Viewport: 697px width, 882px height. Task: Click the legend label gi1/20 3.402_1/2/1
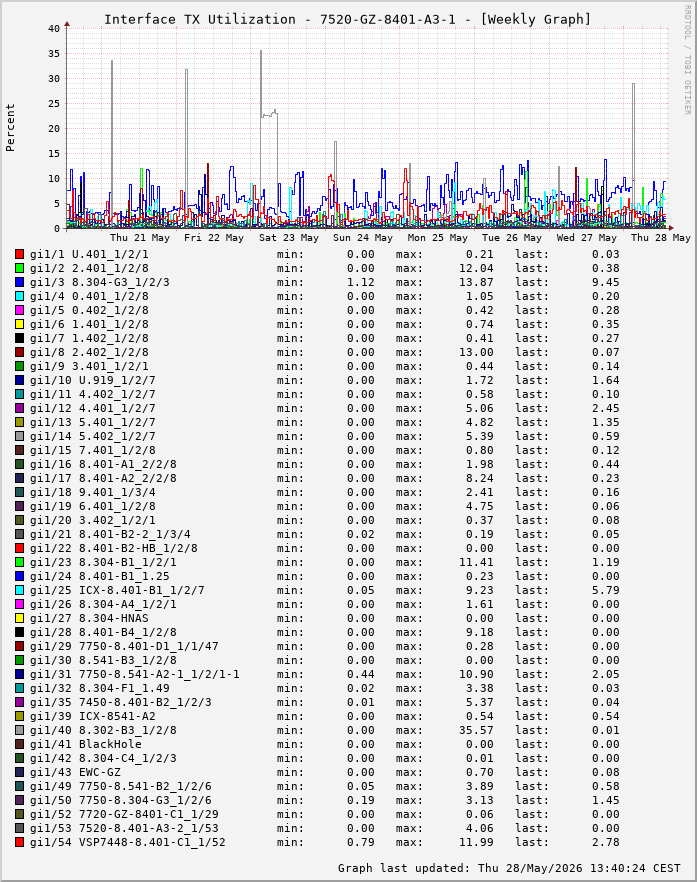click(x=92, y=520)
